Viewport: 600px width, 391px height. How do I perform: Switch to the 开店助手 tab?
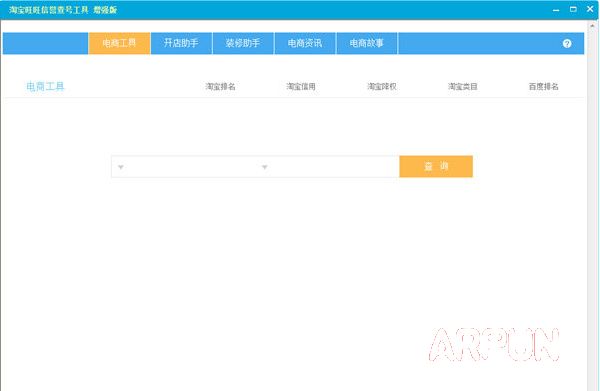pos(181,43)
